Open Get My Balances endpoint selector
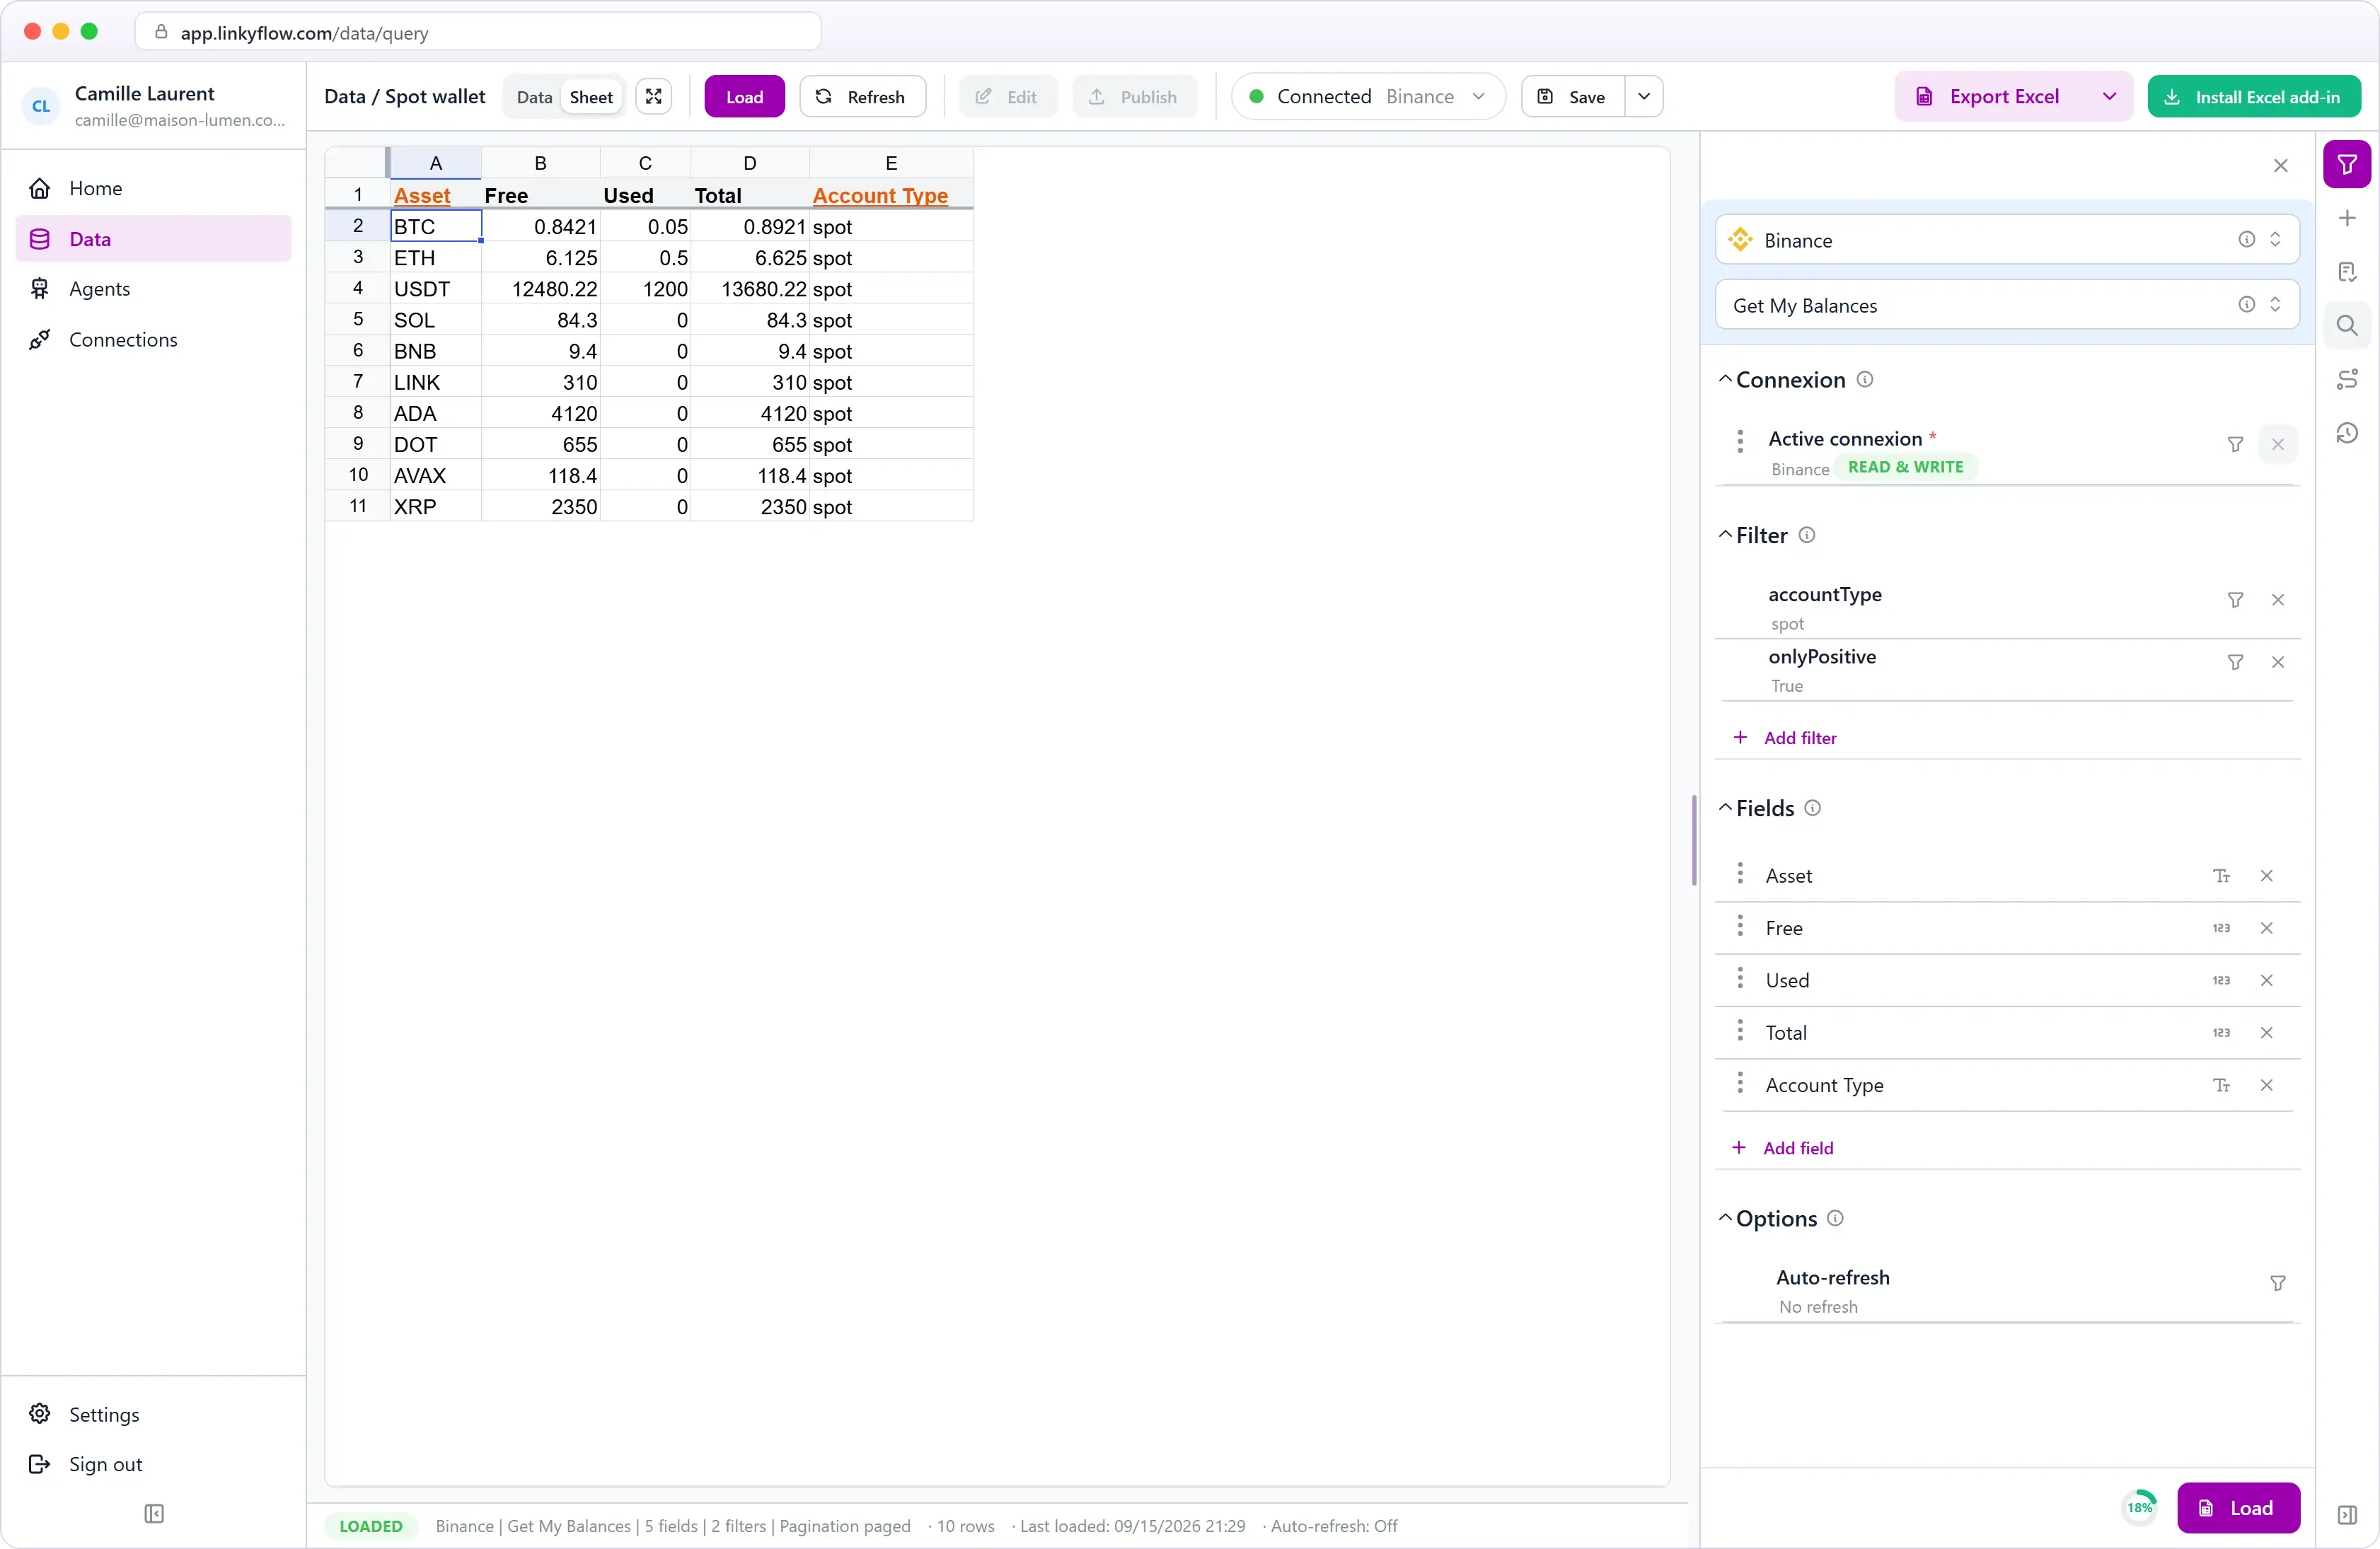Viewport: 2380px width, 1549px height. click(2006, 305)
